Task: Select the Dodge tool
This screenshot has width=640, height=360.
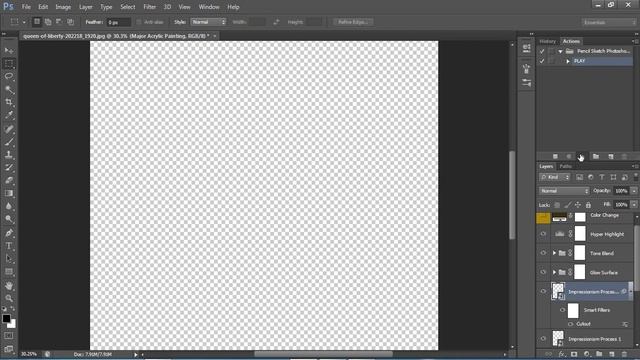Action: click(9, 219)
